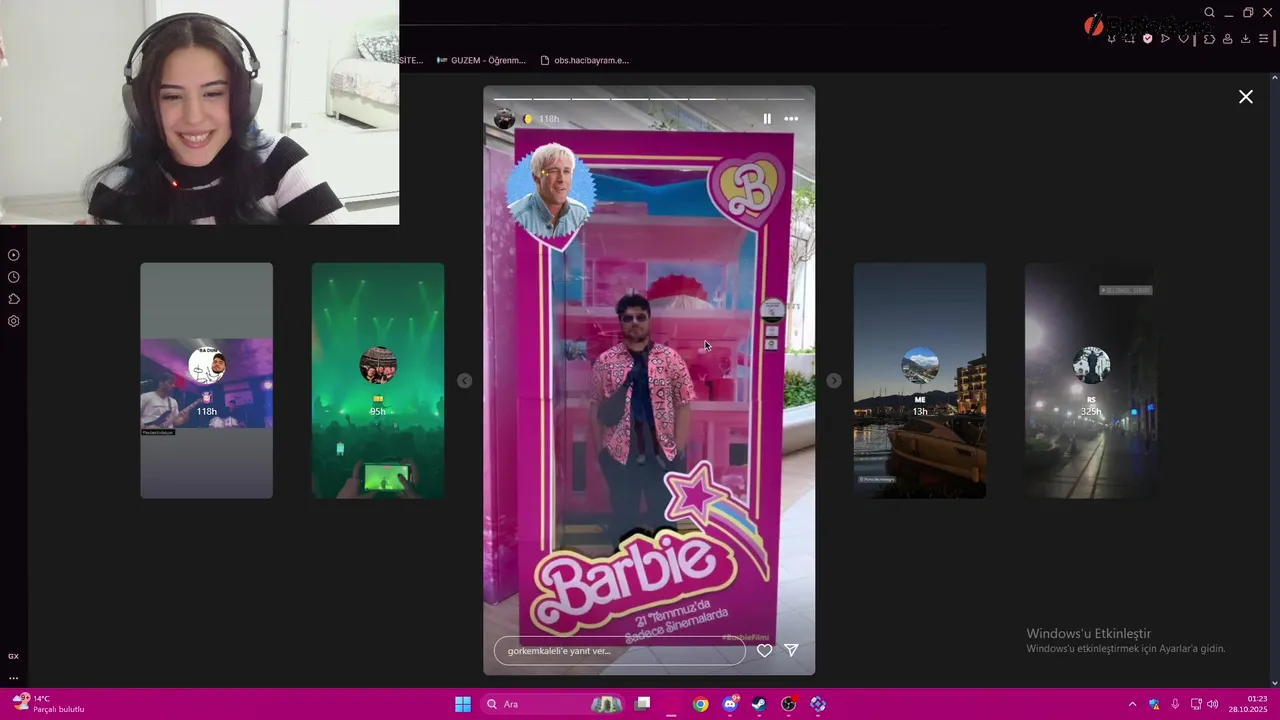The width and height of the screenshot is (1280, 720).
Task: Click the browser search magnifier icon
Action: click(x=1209, y=13)
